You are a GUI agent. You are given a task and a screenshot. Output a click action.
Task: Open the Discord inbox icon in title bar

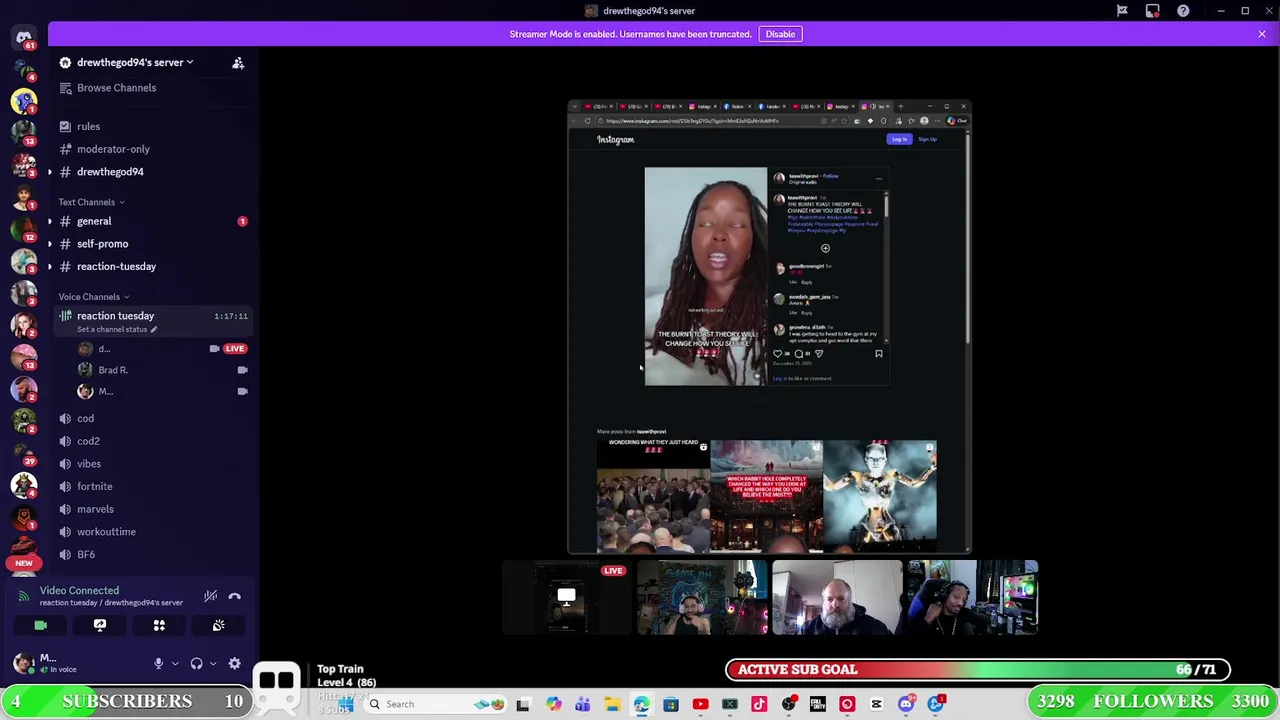tap(1152, 11)
